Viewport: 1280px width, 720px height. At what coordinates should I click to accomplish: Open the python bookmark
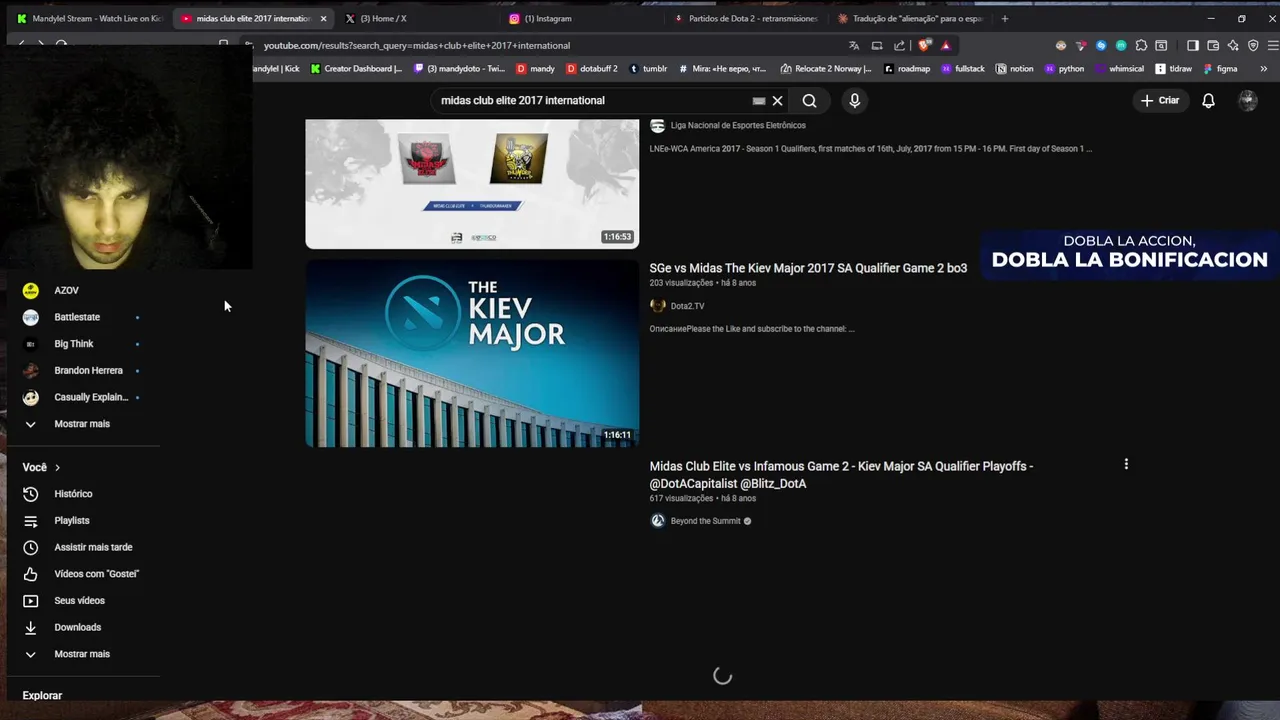click(x=1064, y=69)
